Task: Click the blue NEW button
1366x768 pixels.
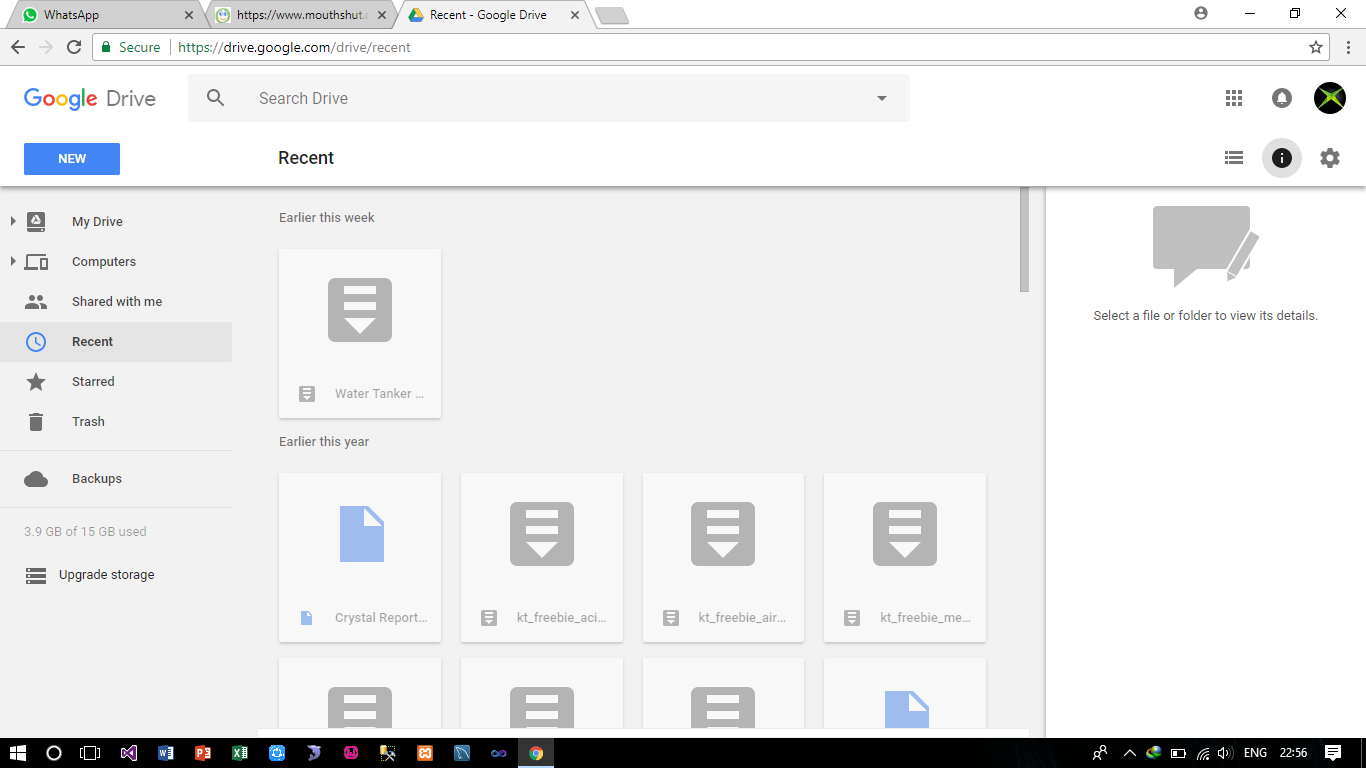Action: click(x=72, y=159)
